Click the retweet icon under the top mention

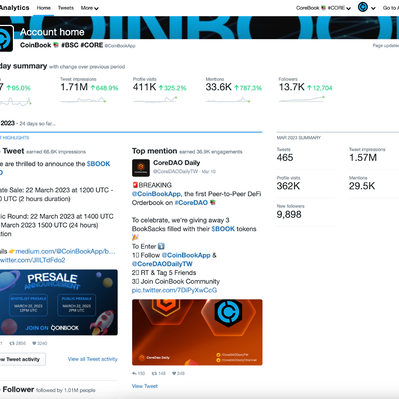[x=154, y=373]
